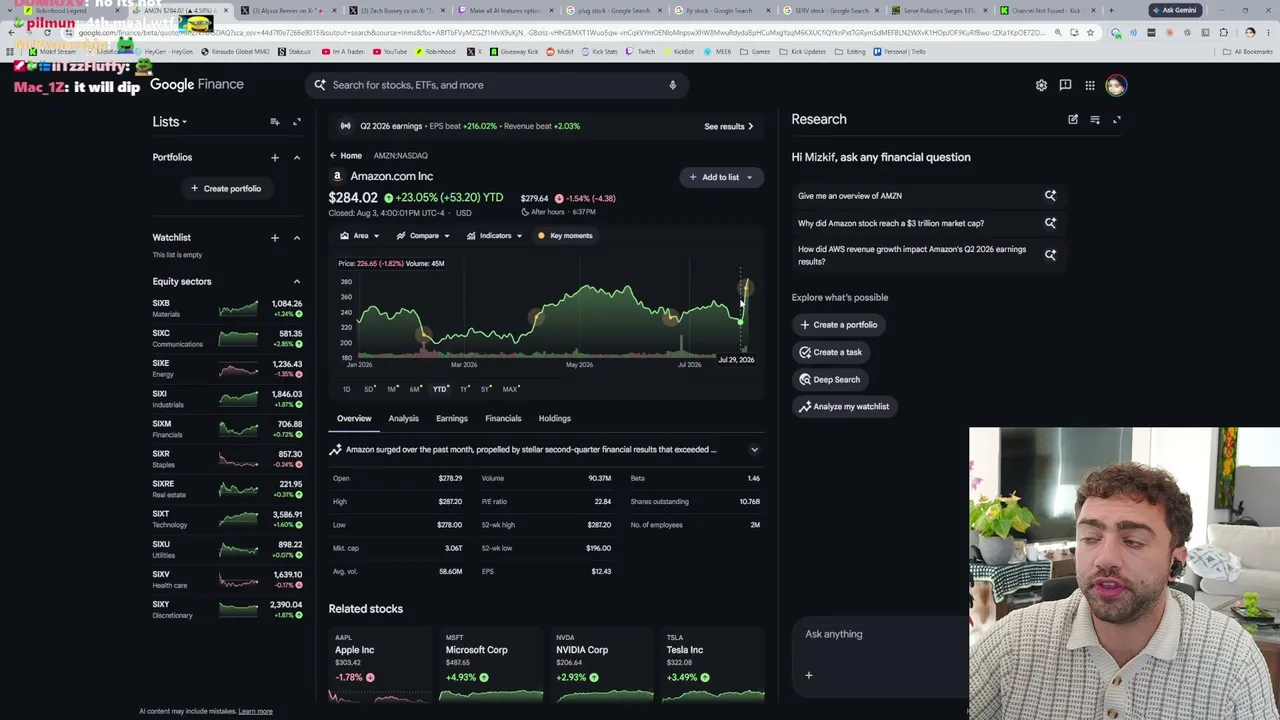The height and width of the screenshot is (720, 1280).
Task: Start a new research chat with the compose icon
Action: pos(1073,120)
